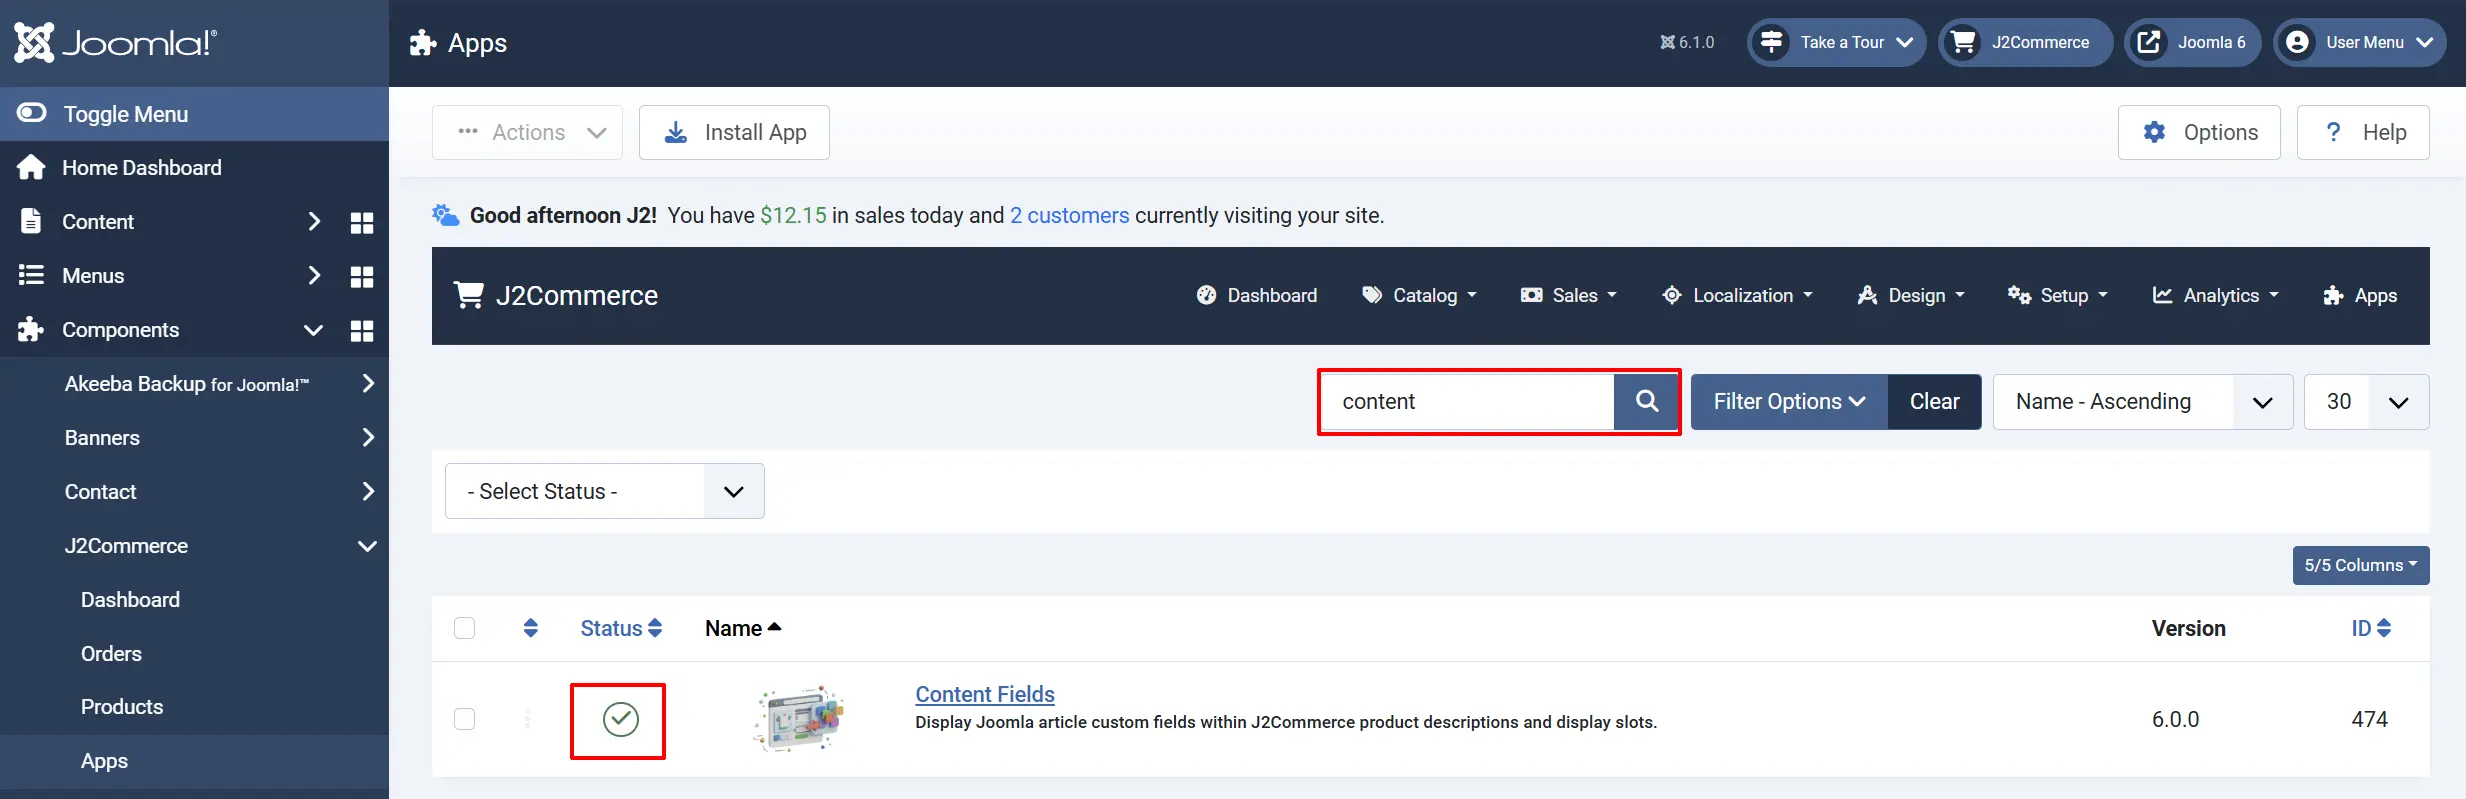Open the Apps nav item in navbar

tap(2360, 295)
